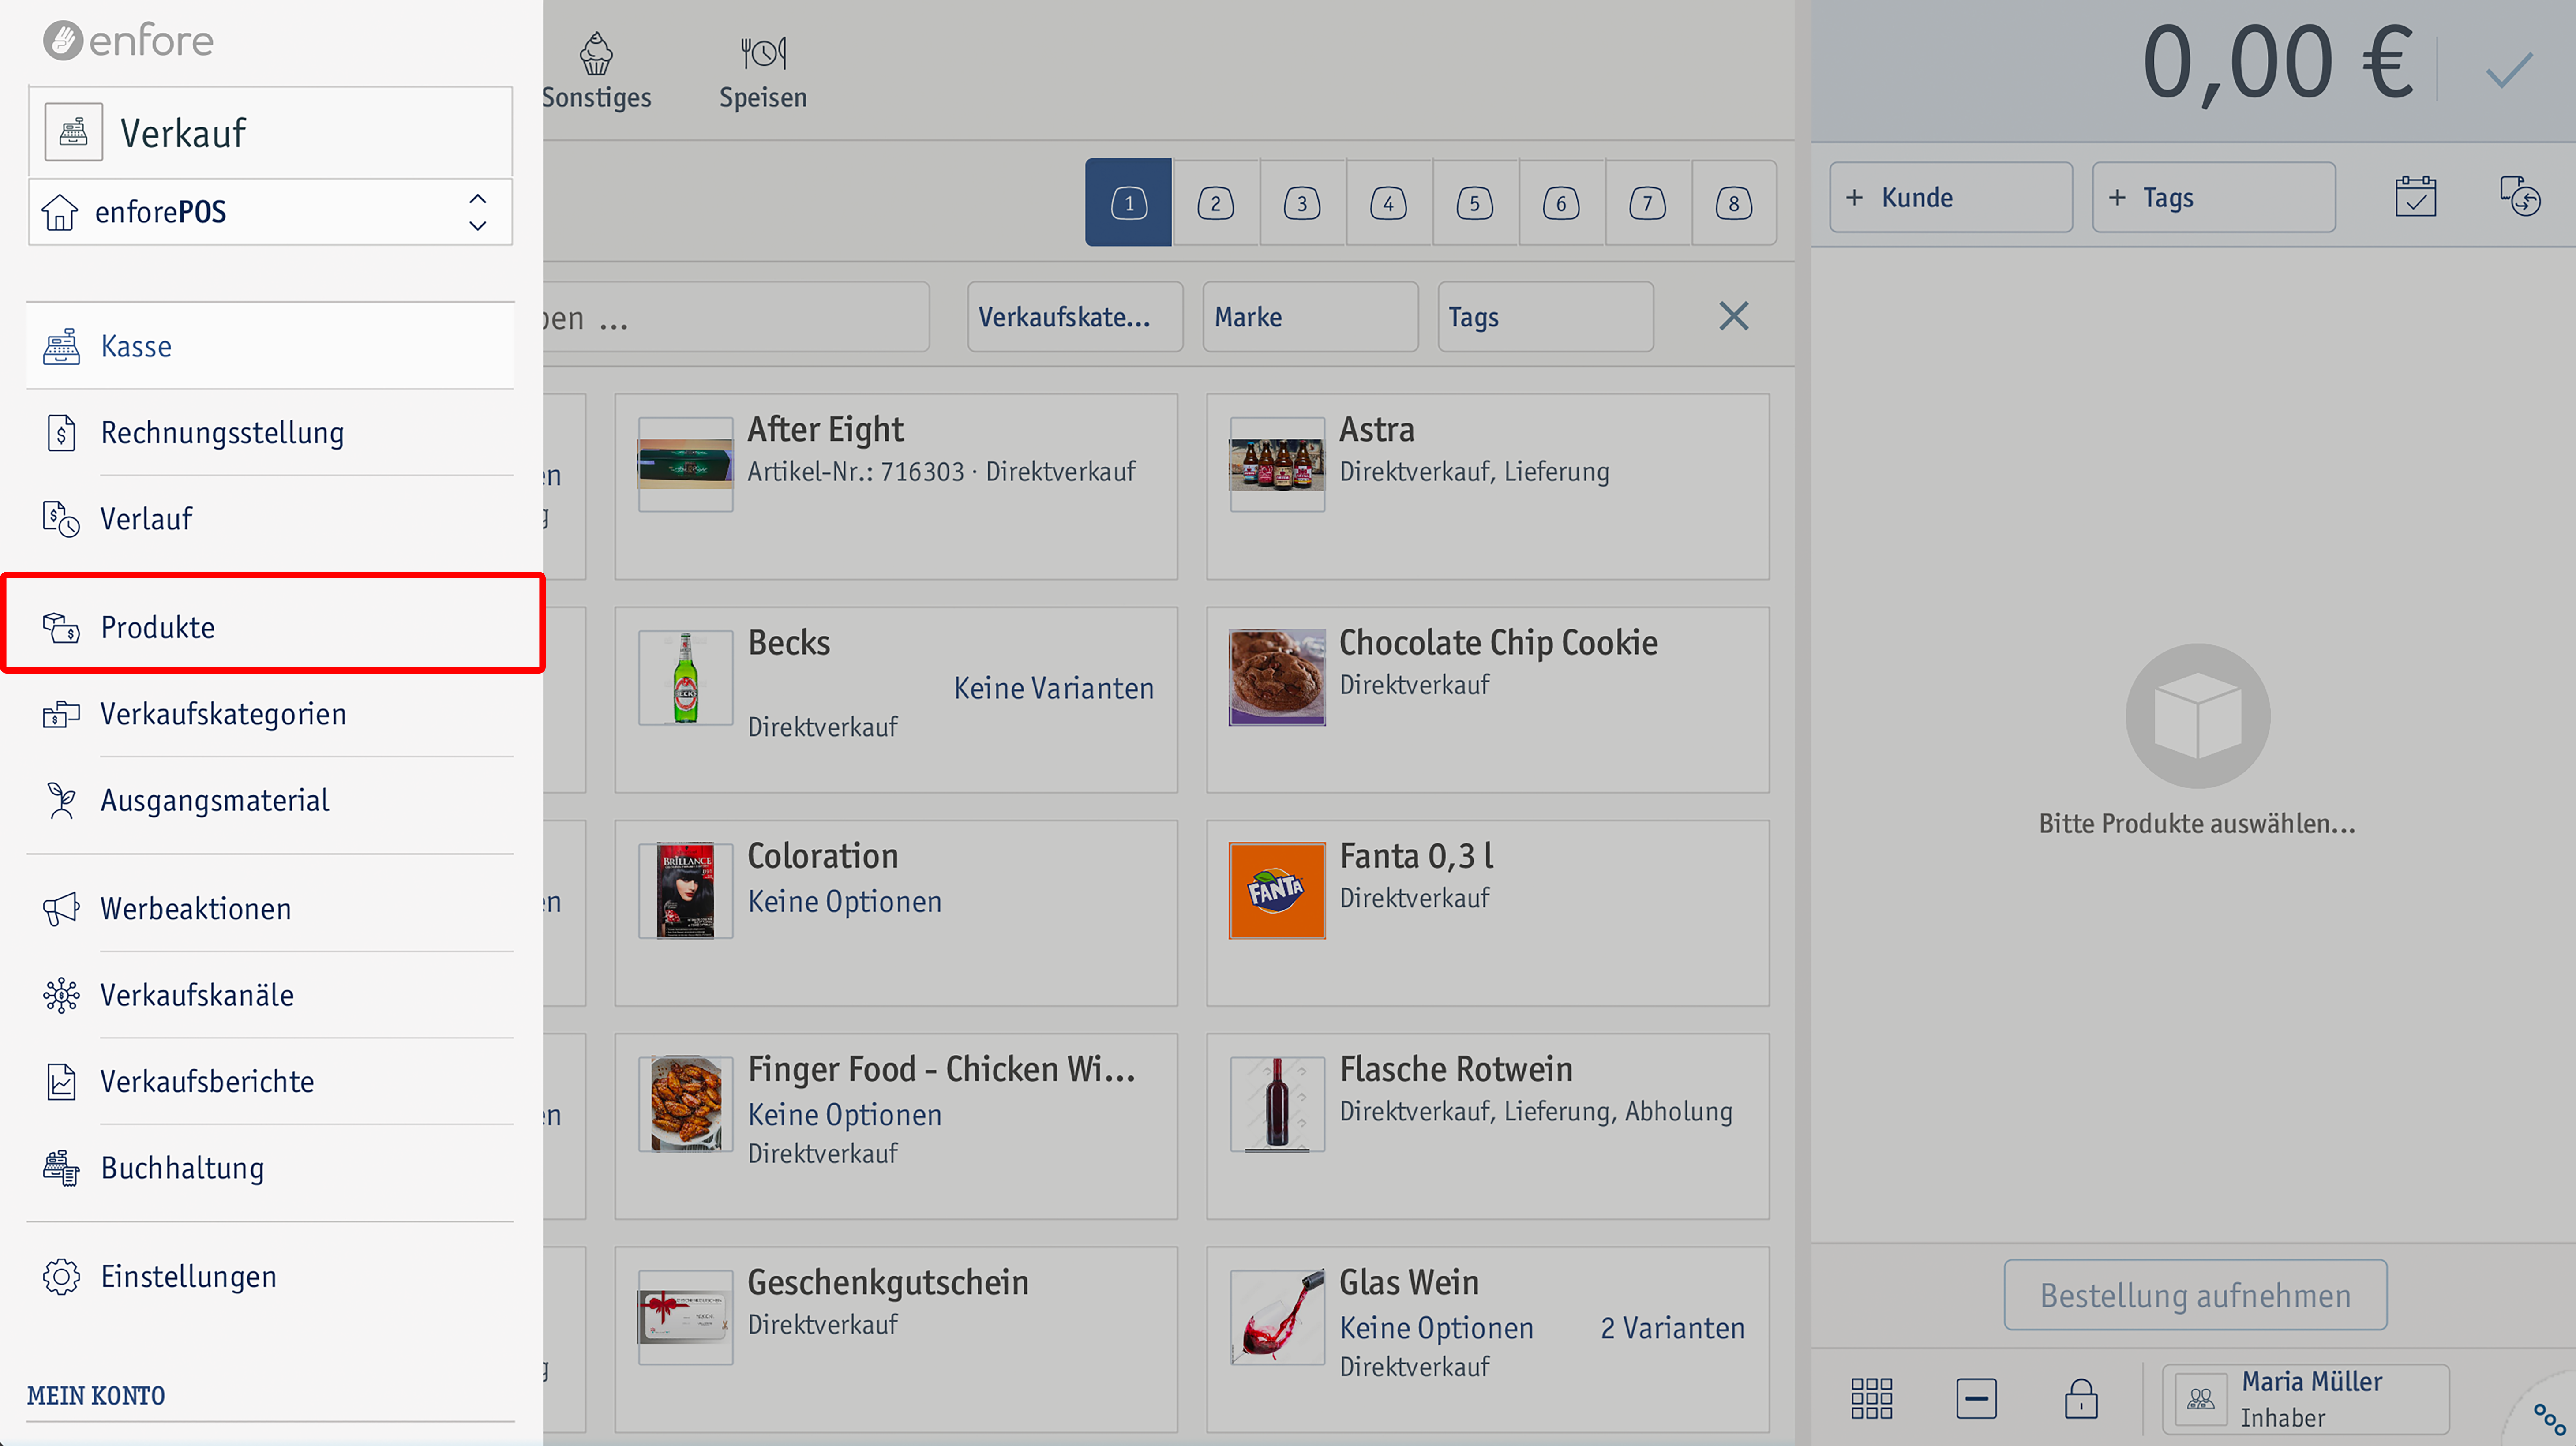
Task: Click the product search field
Action: point(736,317)
